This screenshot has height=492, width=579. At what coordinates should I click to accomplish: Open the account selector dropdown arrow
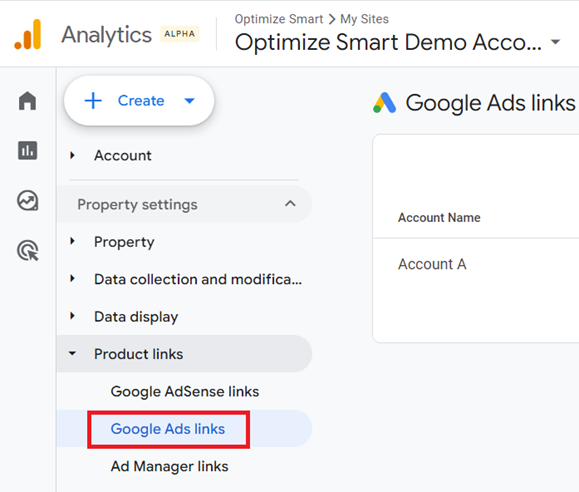(x=555, y=42)
